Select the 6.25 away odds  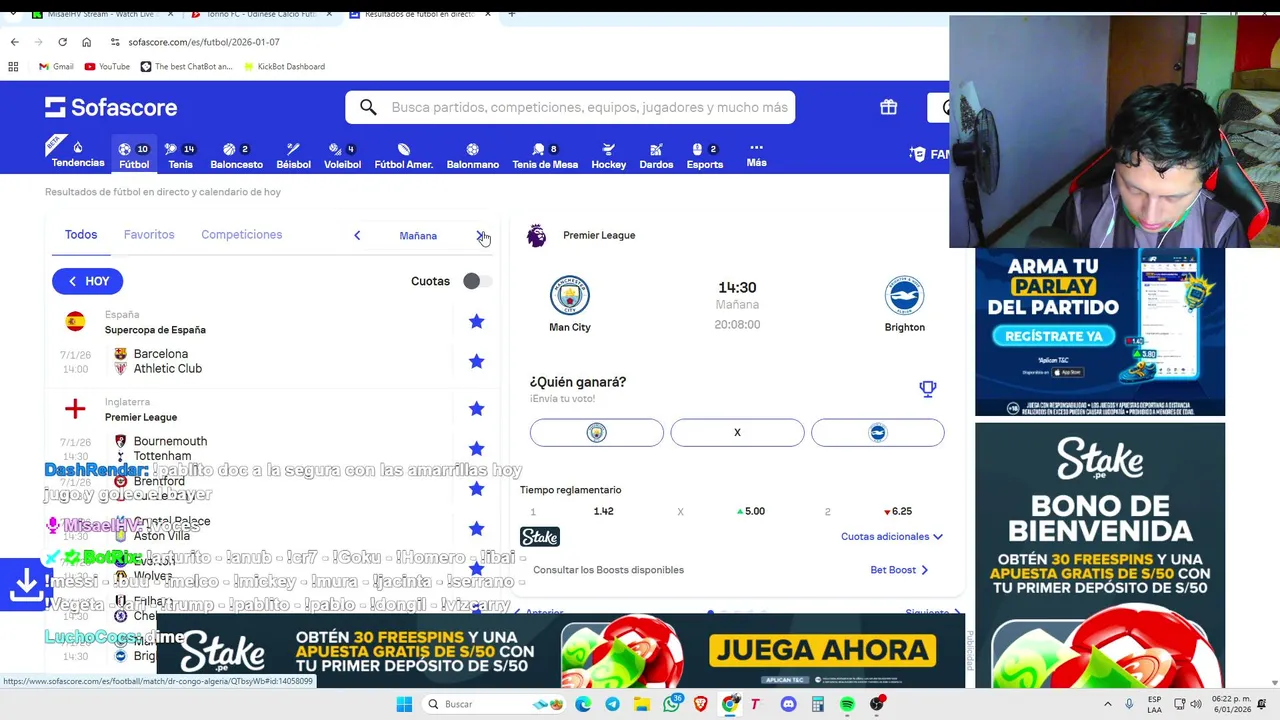[x=896, y=511]
